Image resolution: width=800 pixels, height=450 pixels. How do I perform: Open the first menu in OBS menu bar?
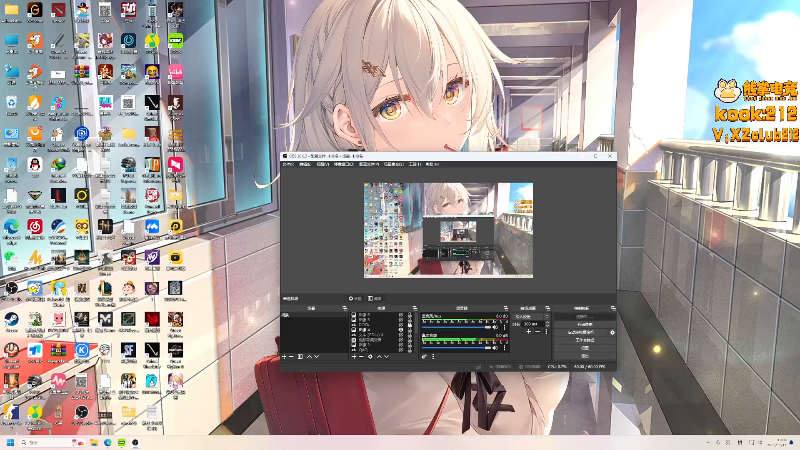point(288,164)
